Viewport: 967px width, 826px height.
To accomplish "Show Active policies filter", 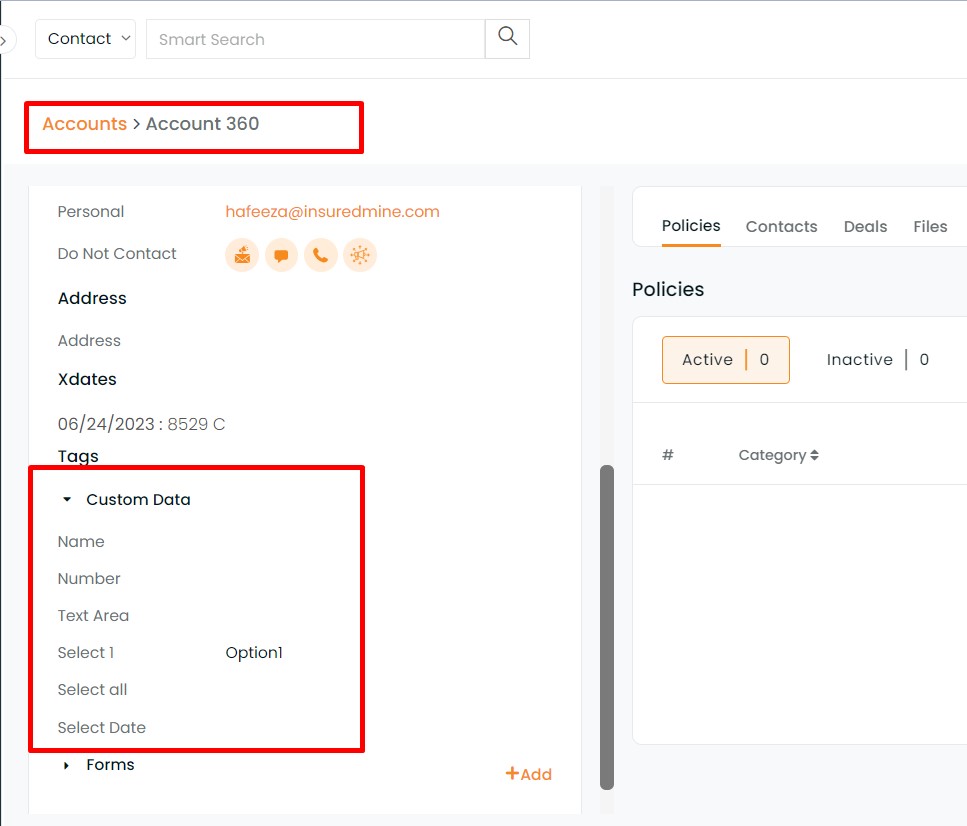I will click(x=726, y=360).
